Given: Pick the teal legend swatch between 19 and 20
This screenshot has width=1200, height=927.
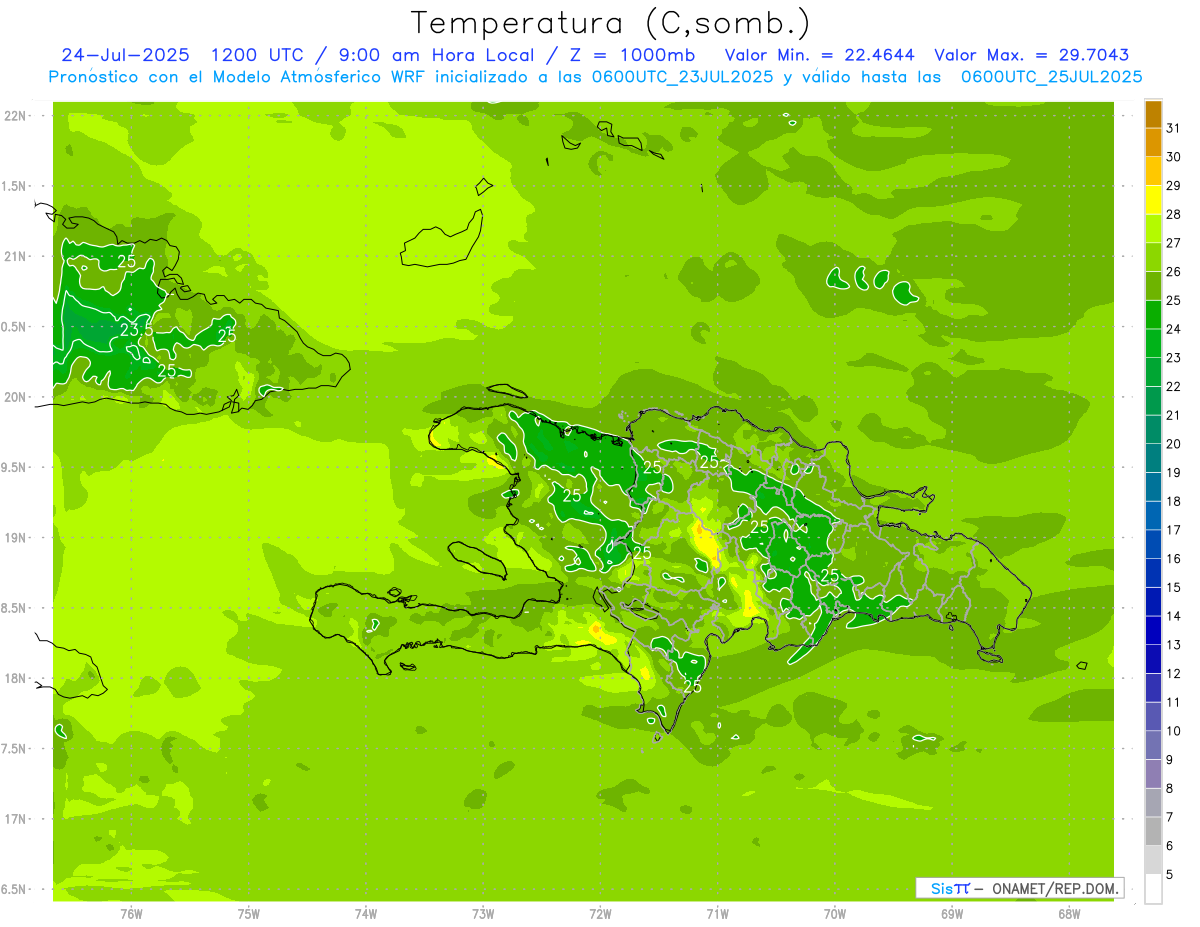Looking at the screenshot, I should pos(1153,459).
